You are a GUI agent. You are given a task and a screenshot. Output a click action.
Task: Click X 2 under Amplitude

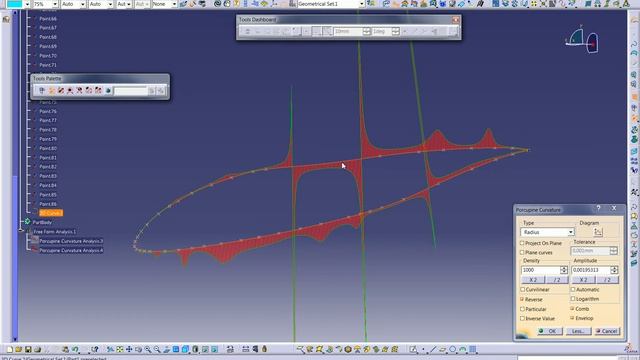pyautogui.click(x=583, y=280)
